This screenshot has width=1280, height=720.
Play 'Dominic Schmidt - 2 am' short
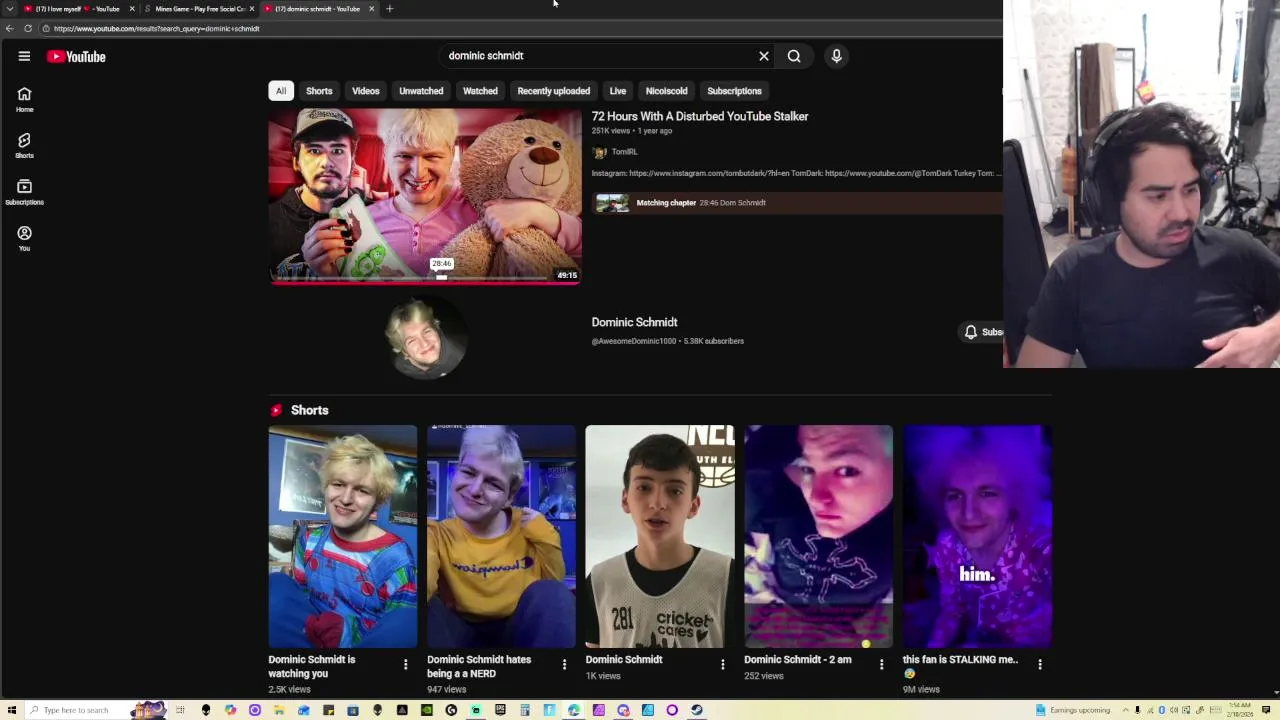click(x=818, y=537)
